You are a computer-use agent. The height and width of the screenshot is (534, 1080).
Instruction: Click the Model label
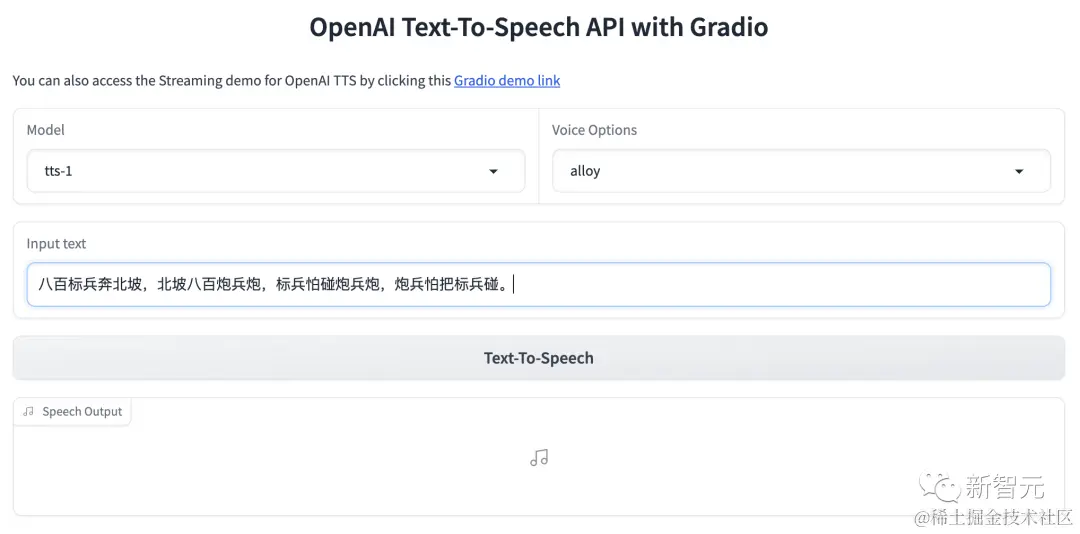tap(45, 130)
